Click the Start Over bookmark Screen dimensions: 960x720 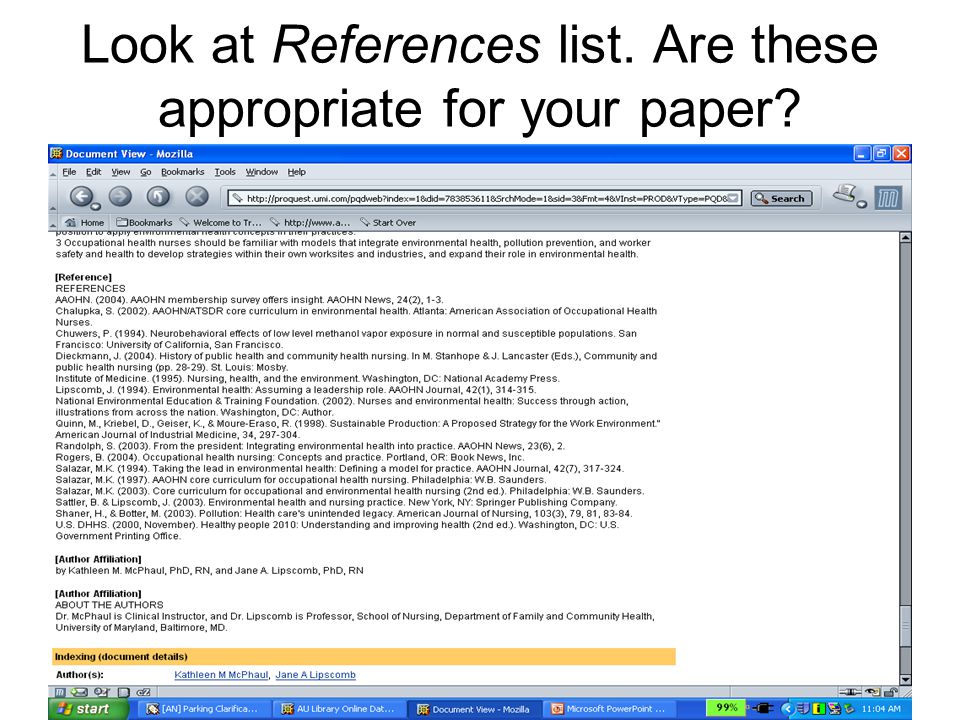pyautogui.click(x=388, y=222)
